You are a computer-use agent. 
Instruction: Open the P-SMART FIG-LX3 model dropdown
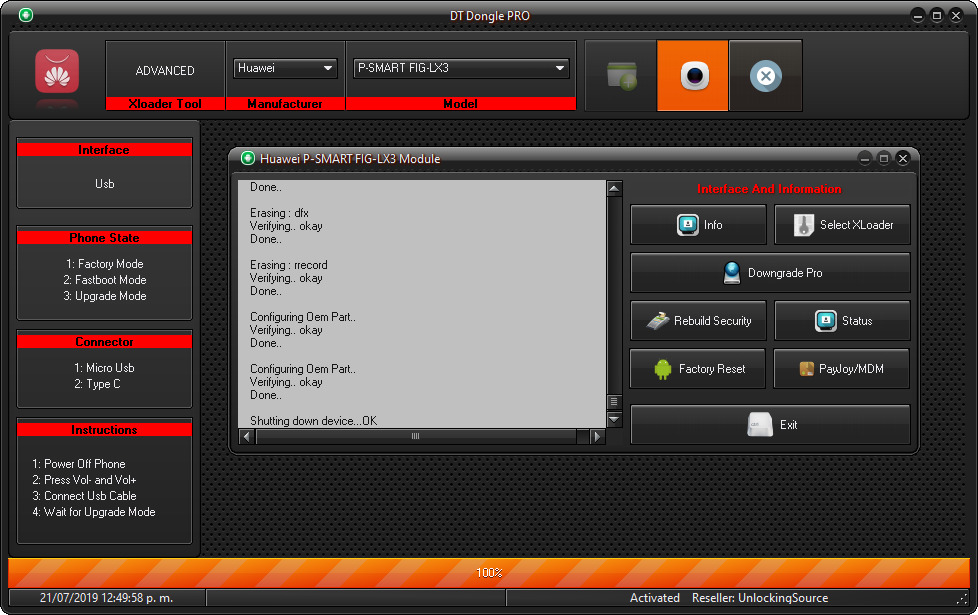(461, 68)
